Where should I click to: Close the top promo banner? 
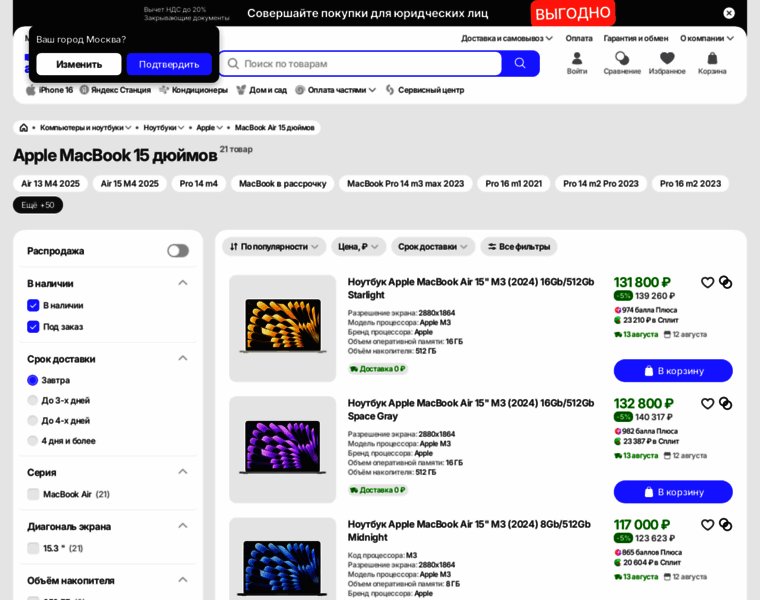(729, 13)
